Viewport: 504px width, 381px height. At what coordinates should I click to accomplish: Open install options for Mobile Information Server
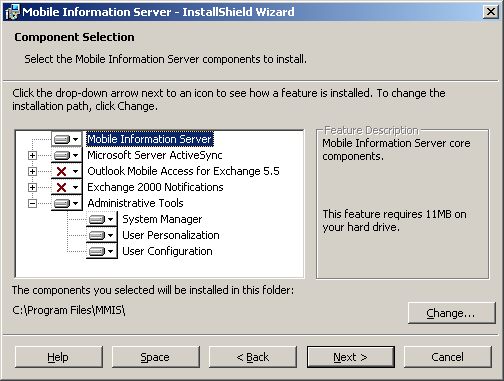tap(67, 139)
